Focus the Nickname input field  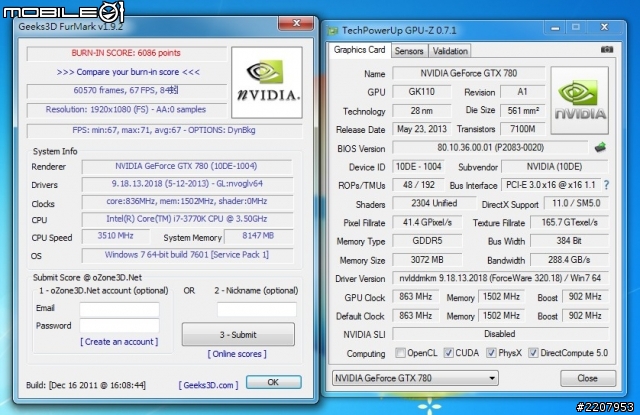257,310
